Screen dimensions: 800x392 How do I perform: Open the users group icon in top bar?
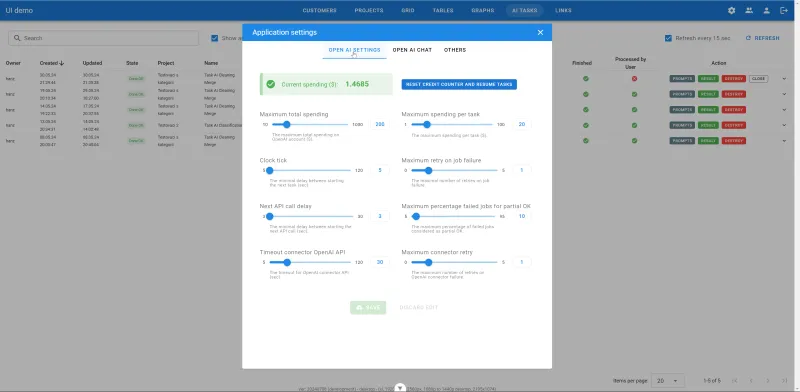(748, 10)
